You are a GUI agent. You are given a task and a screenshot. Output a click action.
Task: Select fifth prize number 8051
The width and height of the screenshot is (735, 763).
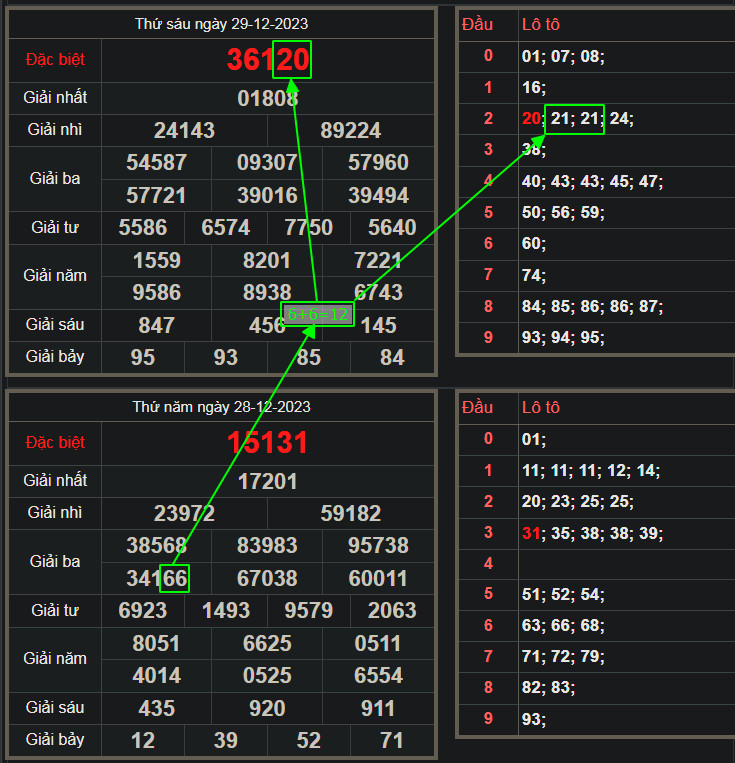point(156,643)
